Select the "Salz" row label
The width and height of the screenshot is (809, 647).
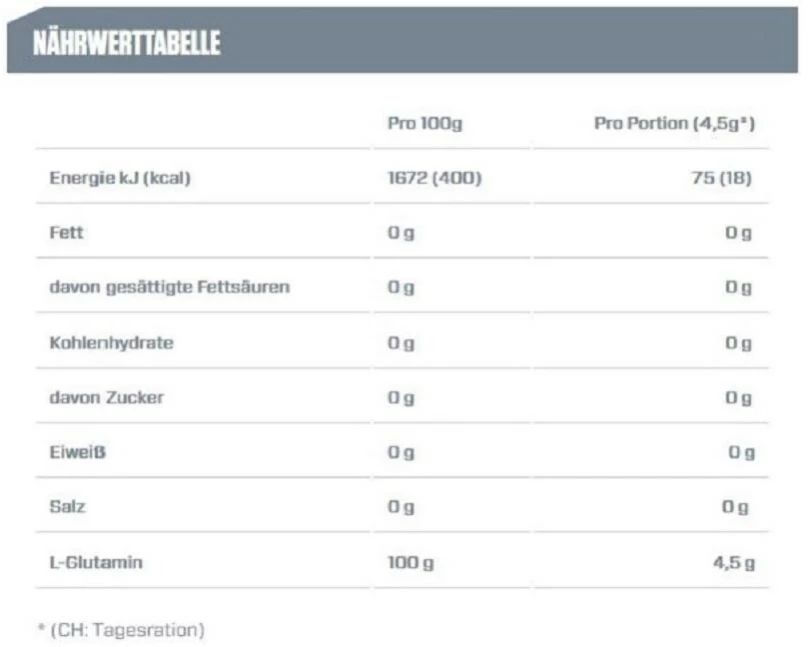(x=67, y=506)
